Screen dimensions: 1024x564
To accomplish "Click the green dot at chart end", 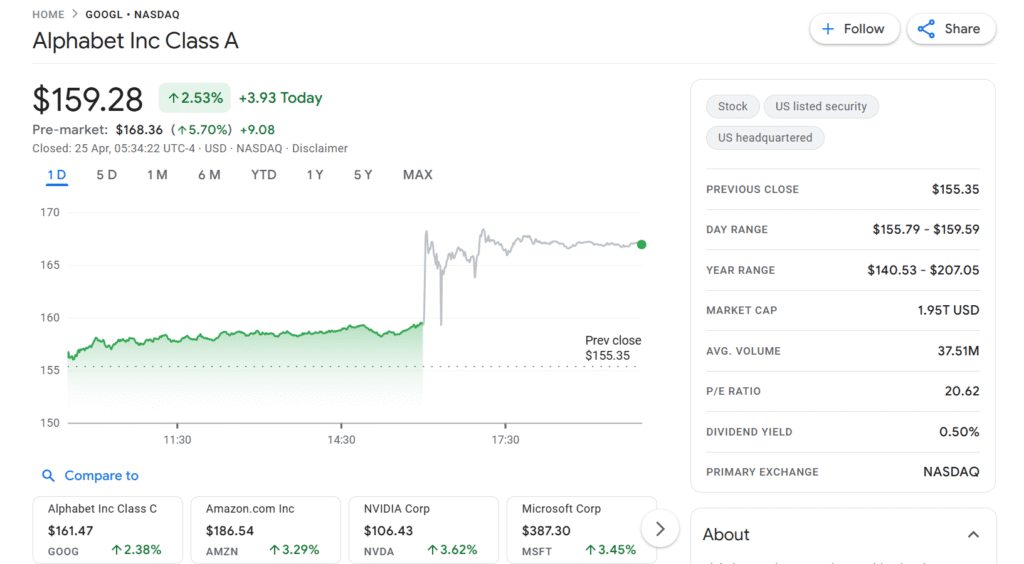I will point(641,244).
